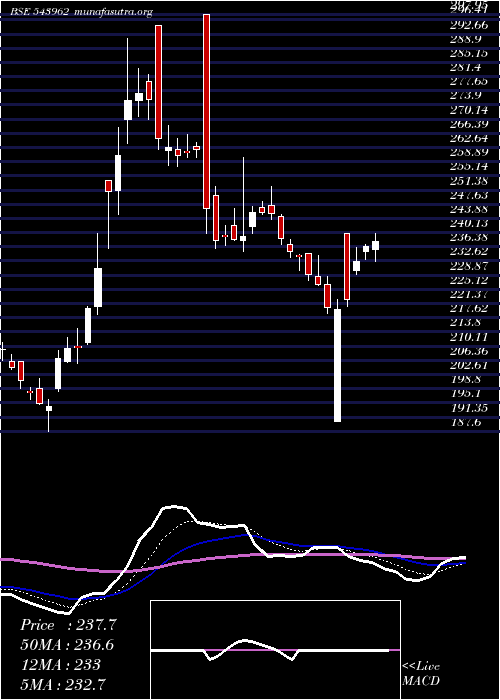Screen dimensions: 500x700
Task: Click the 281.4 price level label
Action: point(466,67)
